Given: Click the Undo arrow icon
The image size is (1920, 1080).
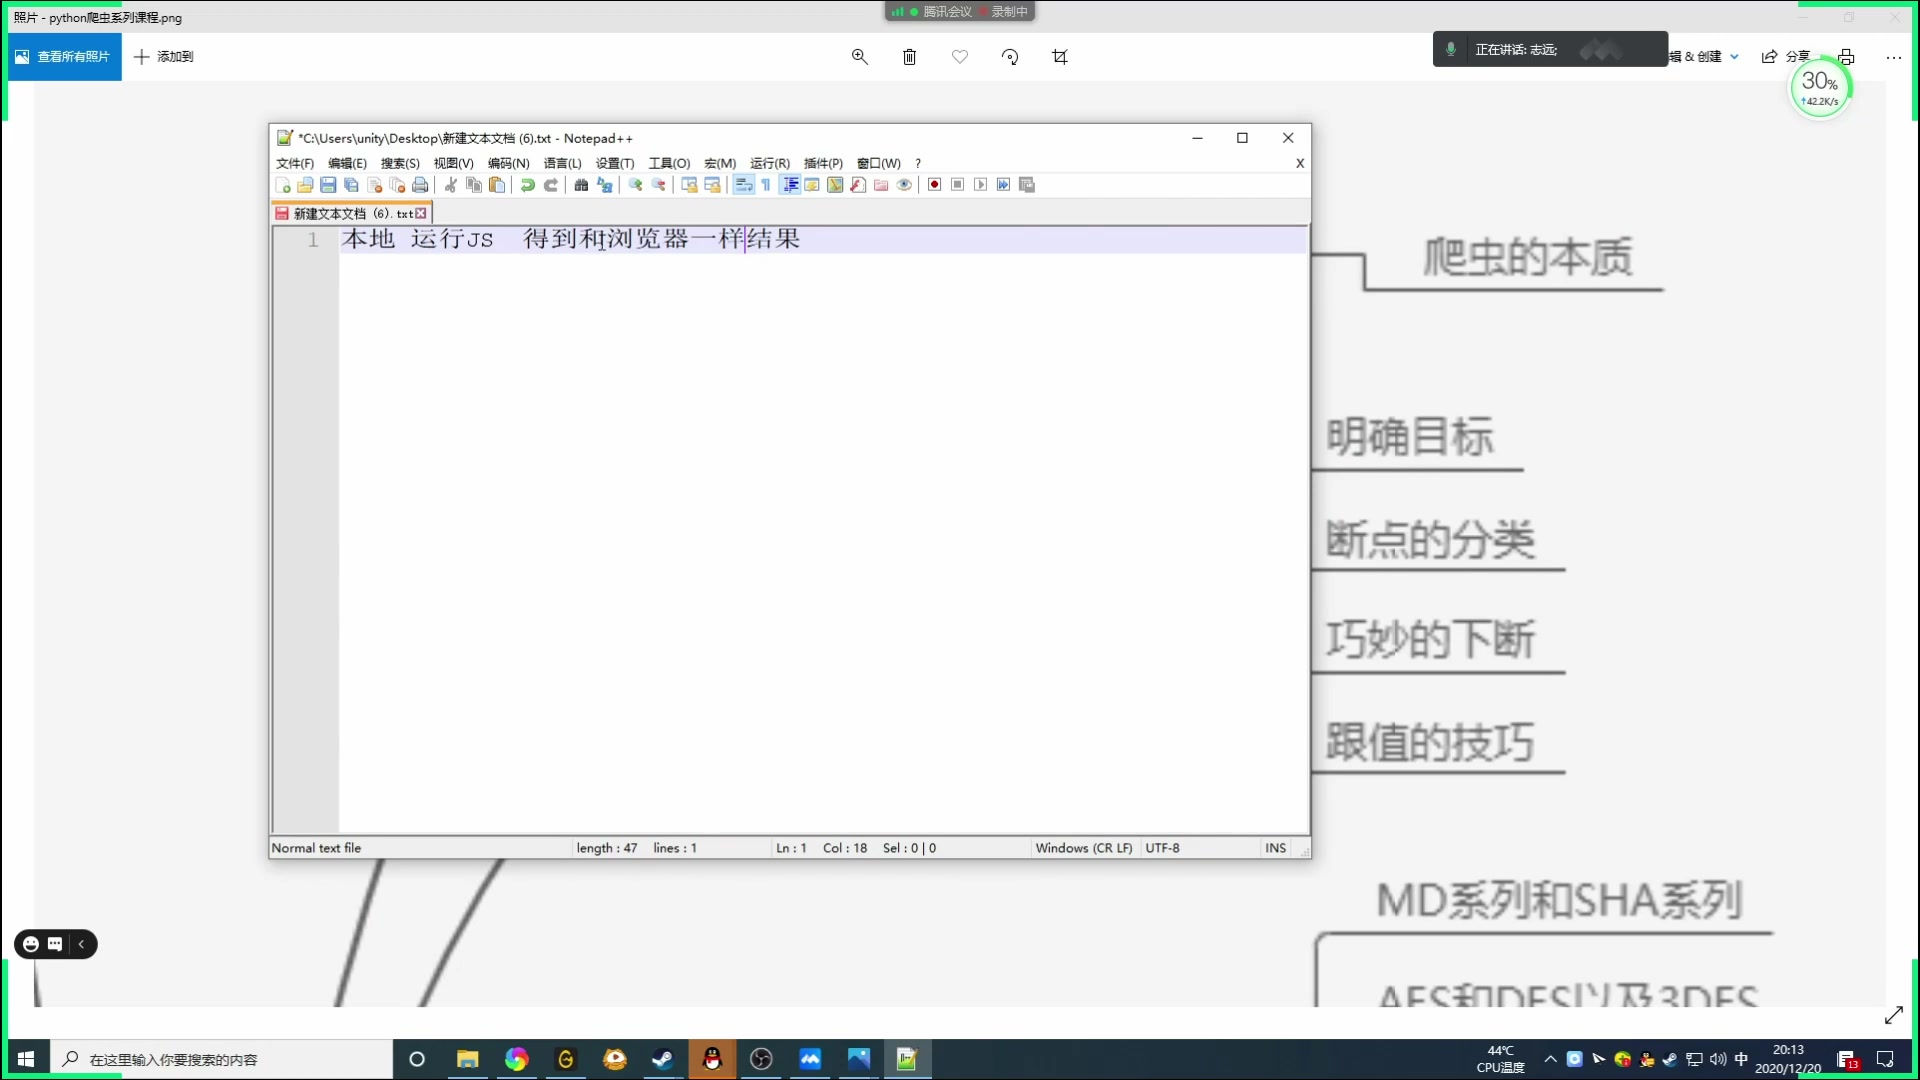Looking at the screenshot, I should [x=527, y=185].
